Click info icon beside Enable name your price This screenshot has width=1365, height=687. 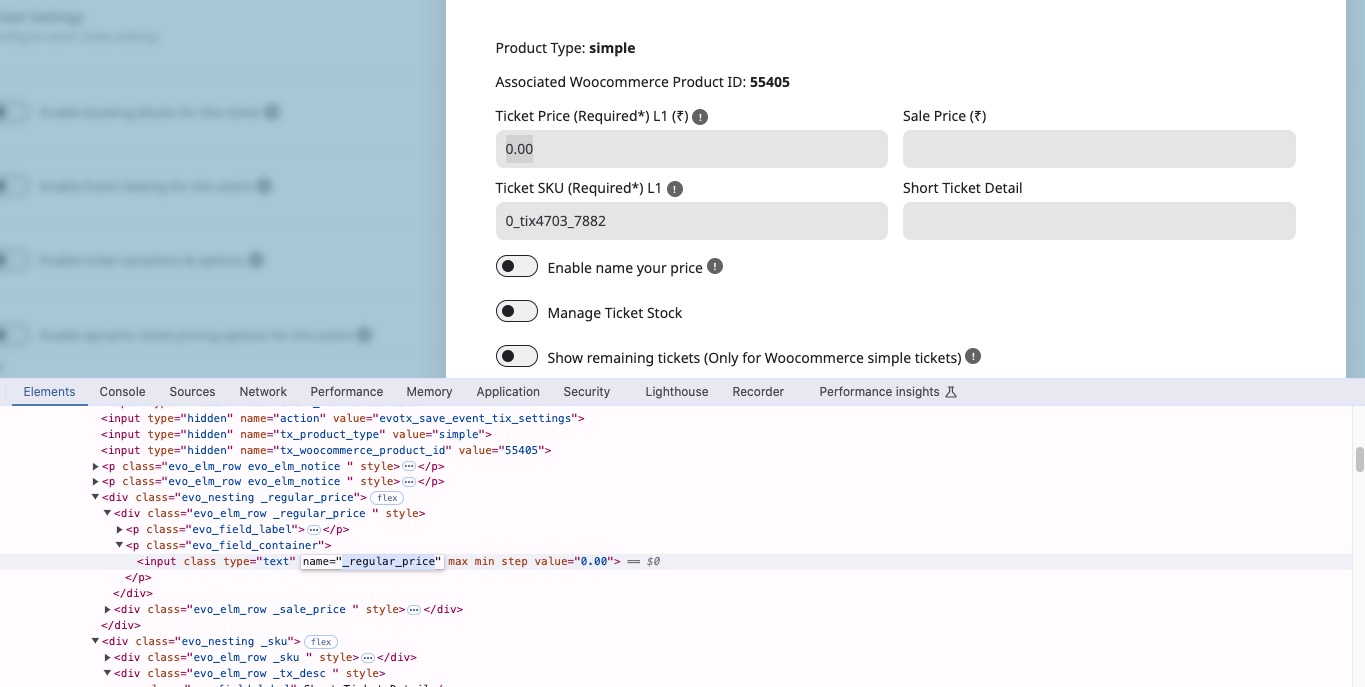[x=715, y=267]
